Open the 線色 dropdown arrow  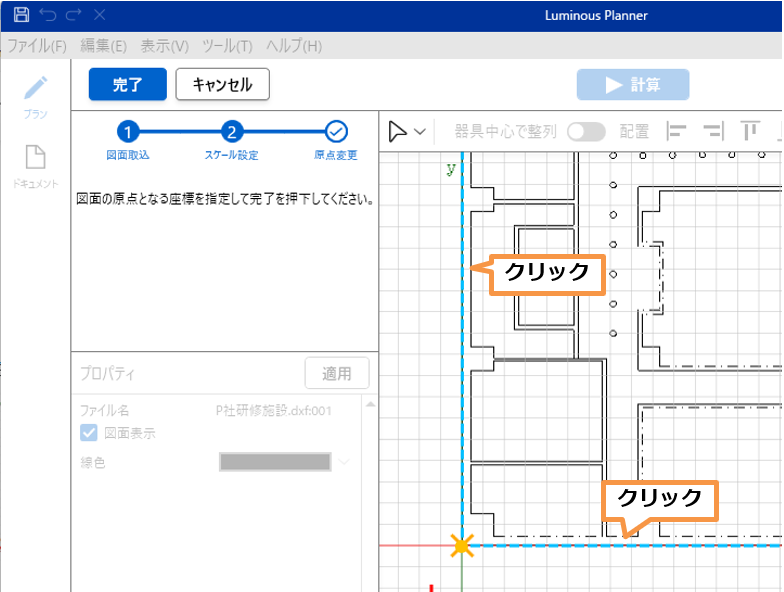[x=345, y=461]
